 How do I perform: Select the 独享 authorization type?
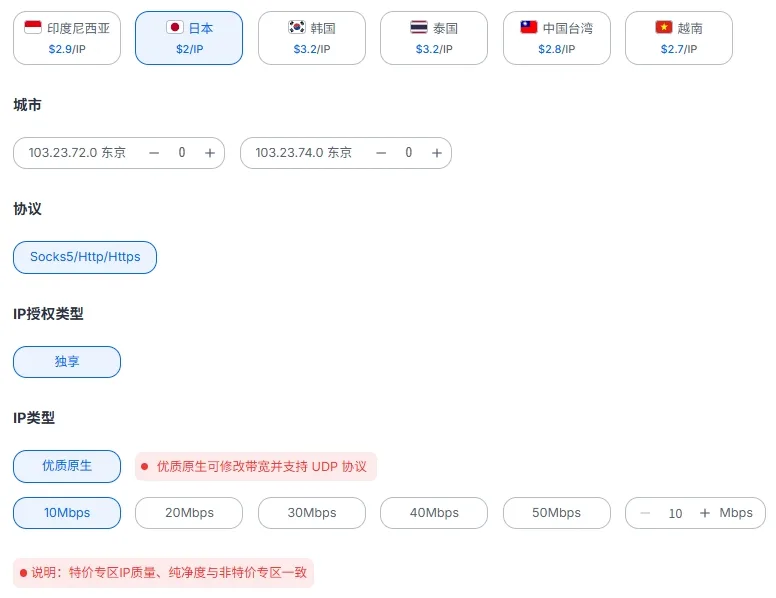point(67,362)
